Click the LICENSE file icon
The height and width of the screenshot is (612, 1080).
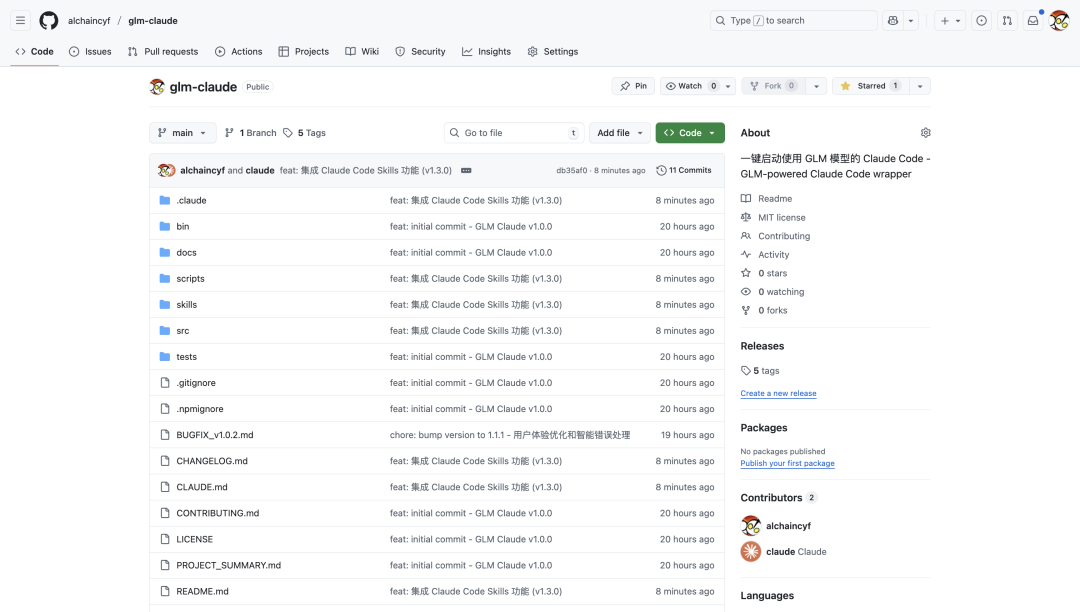[165, 539]
